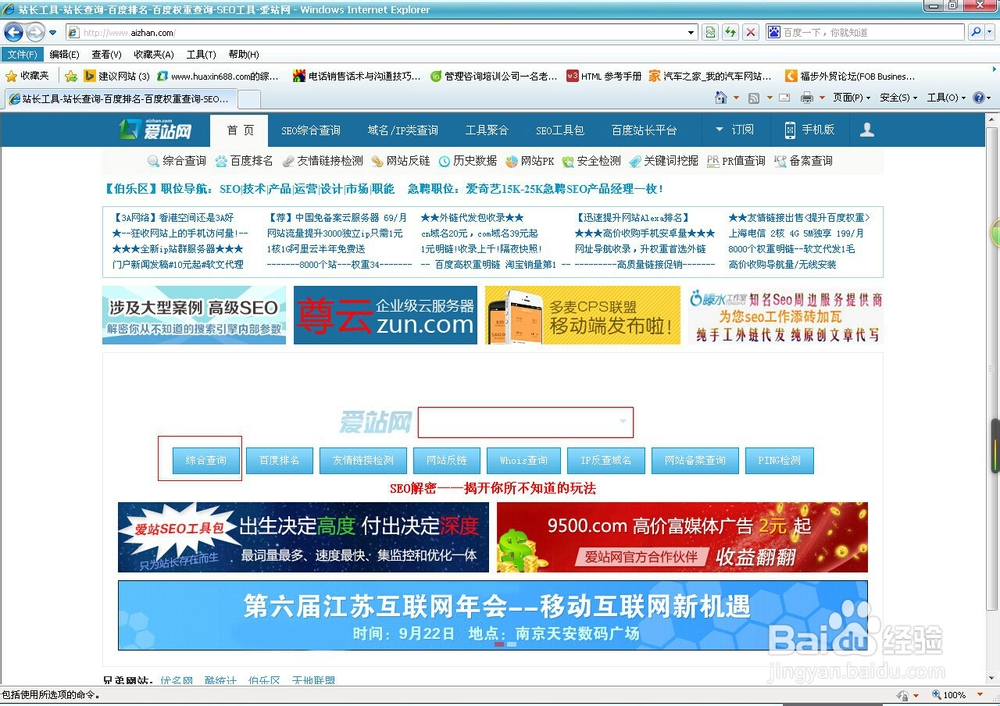Click the 网站备案查询 button
1000x706 pixels.
pyautogui.click(x=695, y=460)
